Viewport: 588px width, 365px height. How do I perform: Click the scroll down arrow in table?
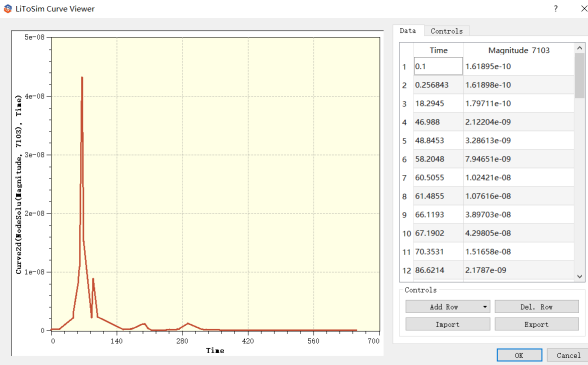click(579, 276)
